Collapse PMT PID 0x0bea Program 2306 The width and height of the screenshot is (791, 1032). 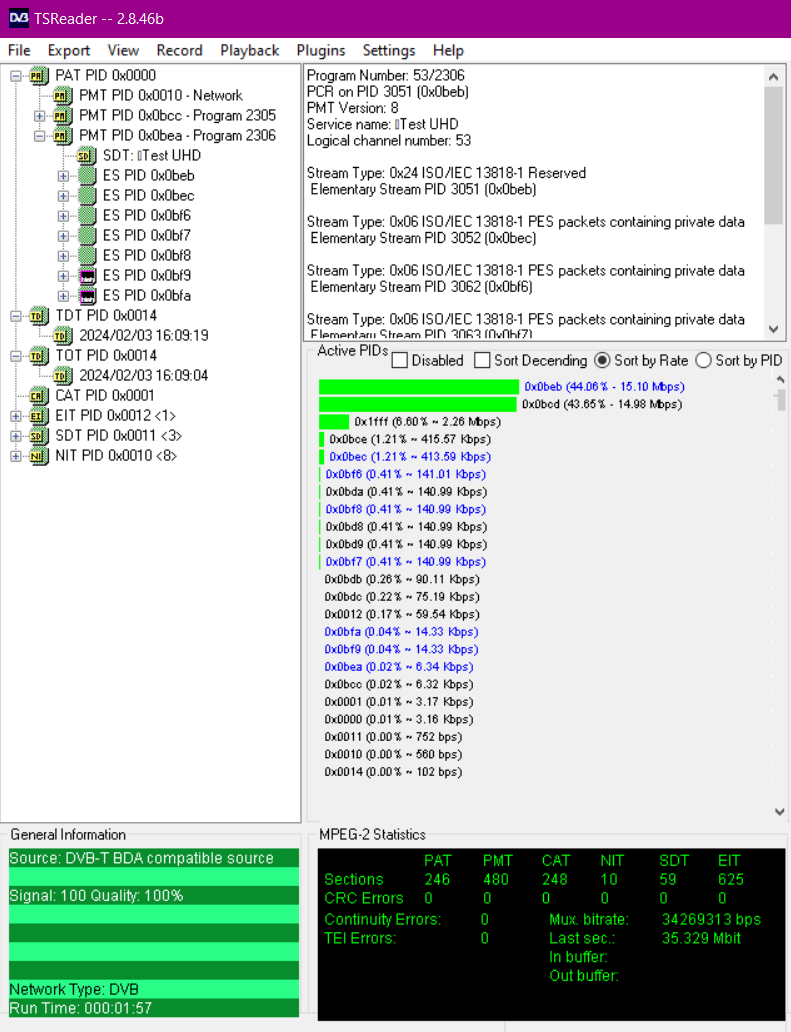[x=39, y=136]
